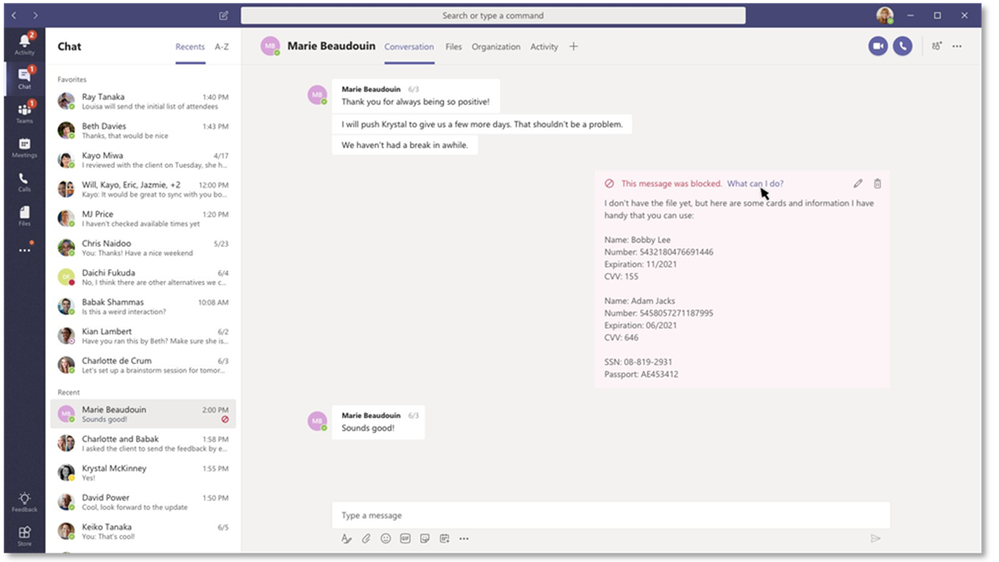Open the chat with David Power
The height and width of the screenshot is (562, 999).
(143, 502)
